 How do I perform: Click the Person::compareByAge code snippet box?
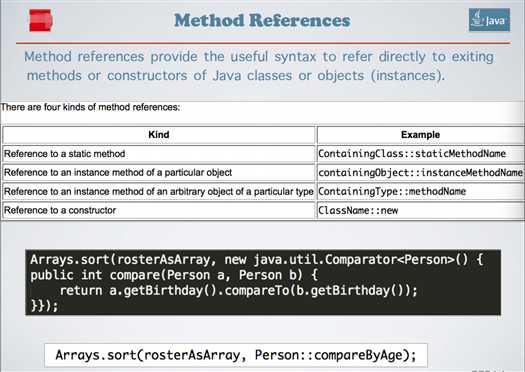tap(236, 355)
